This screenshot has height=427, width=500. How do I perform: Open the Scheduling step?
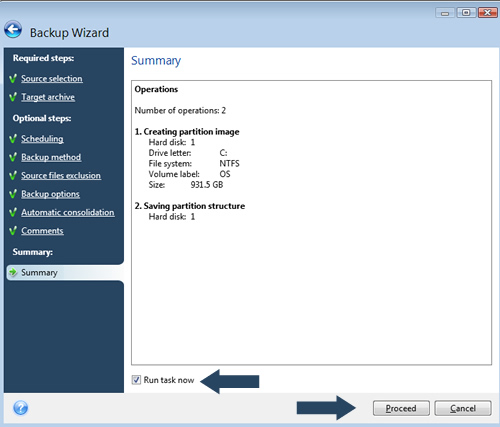42,139
